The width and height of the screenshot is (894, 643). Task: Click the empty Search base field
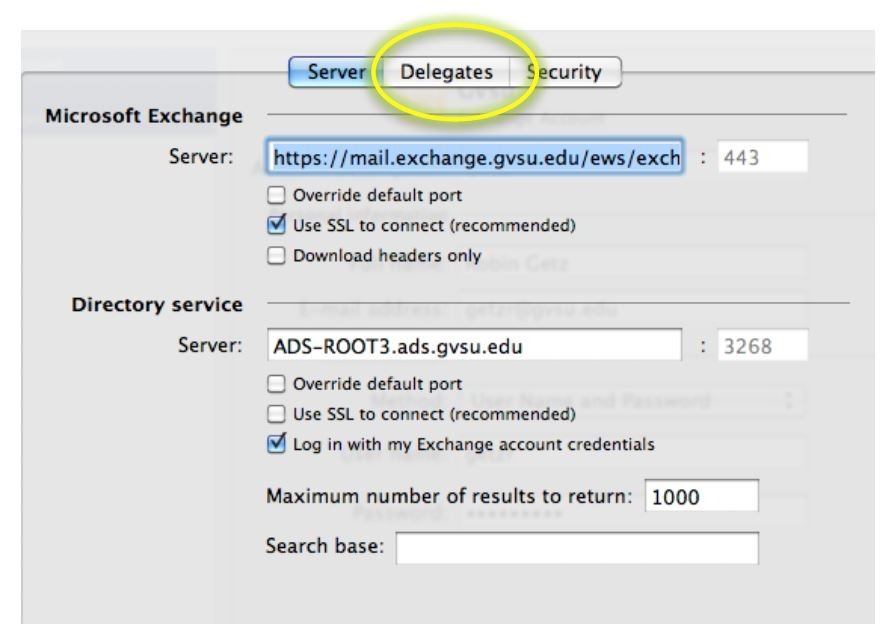click(x=577, y=548)
